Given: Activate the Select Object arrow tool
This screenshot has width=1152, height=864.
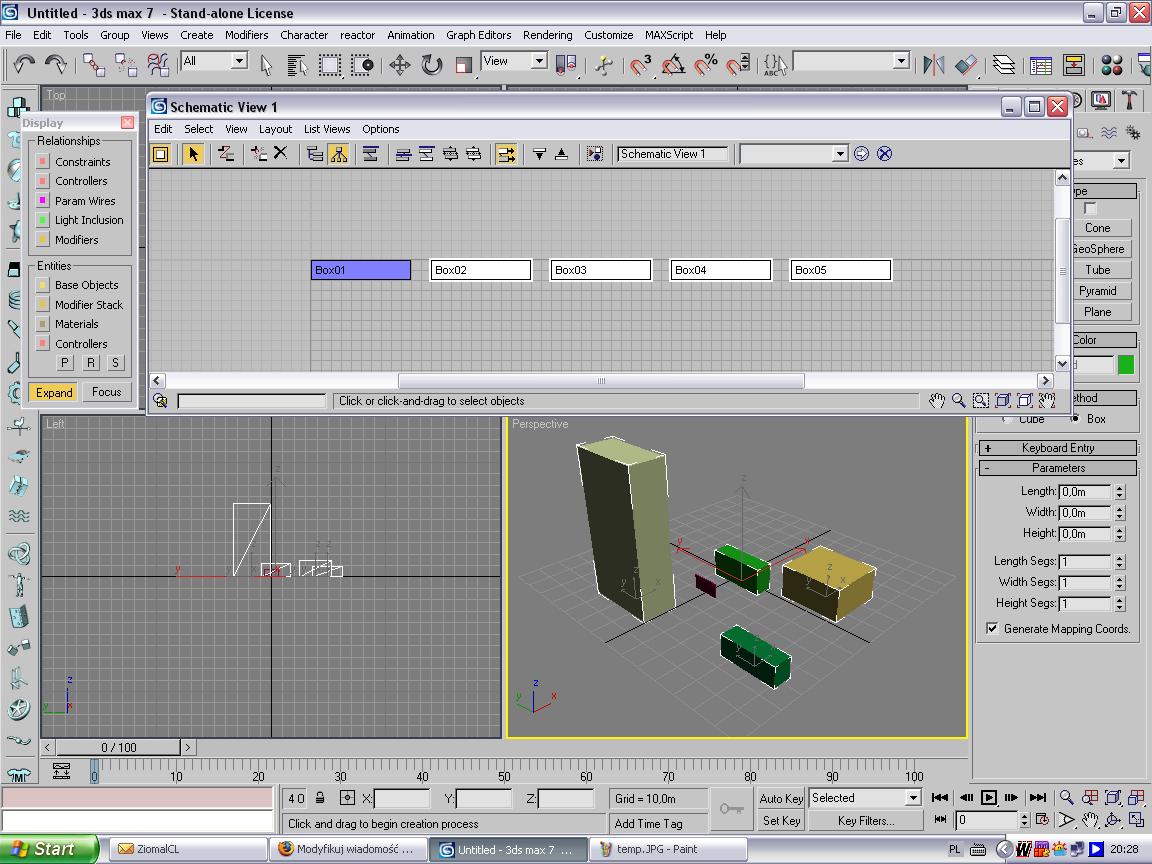Looking at the screenshot, I should coord(266,65).
